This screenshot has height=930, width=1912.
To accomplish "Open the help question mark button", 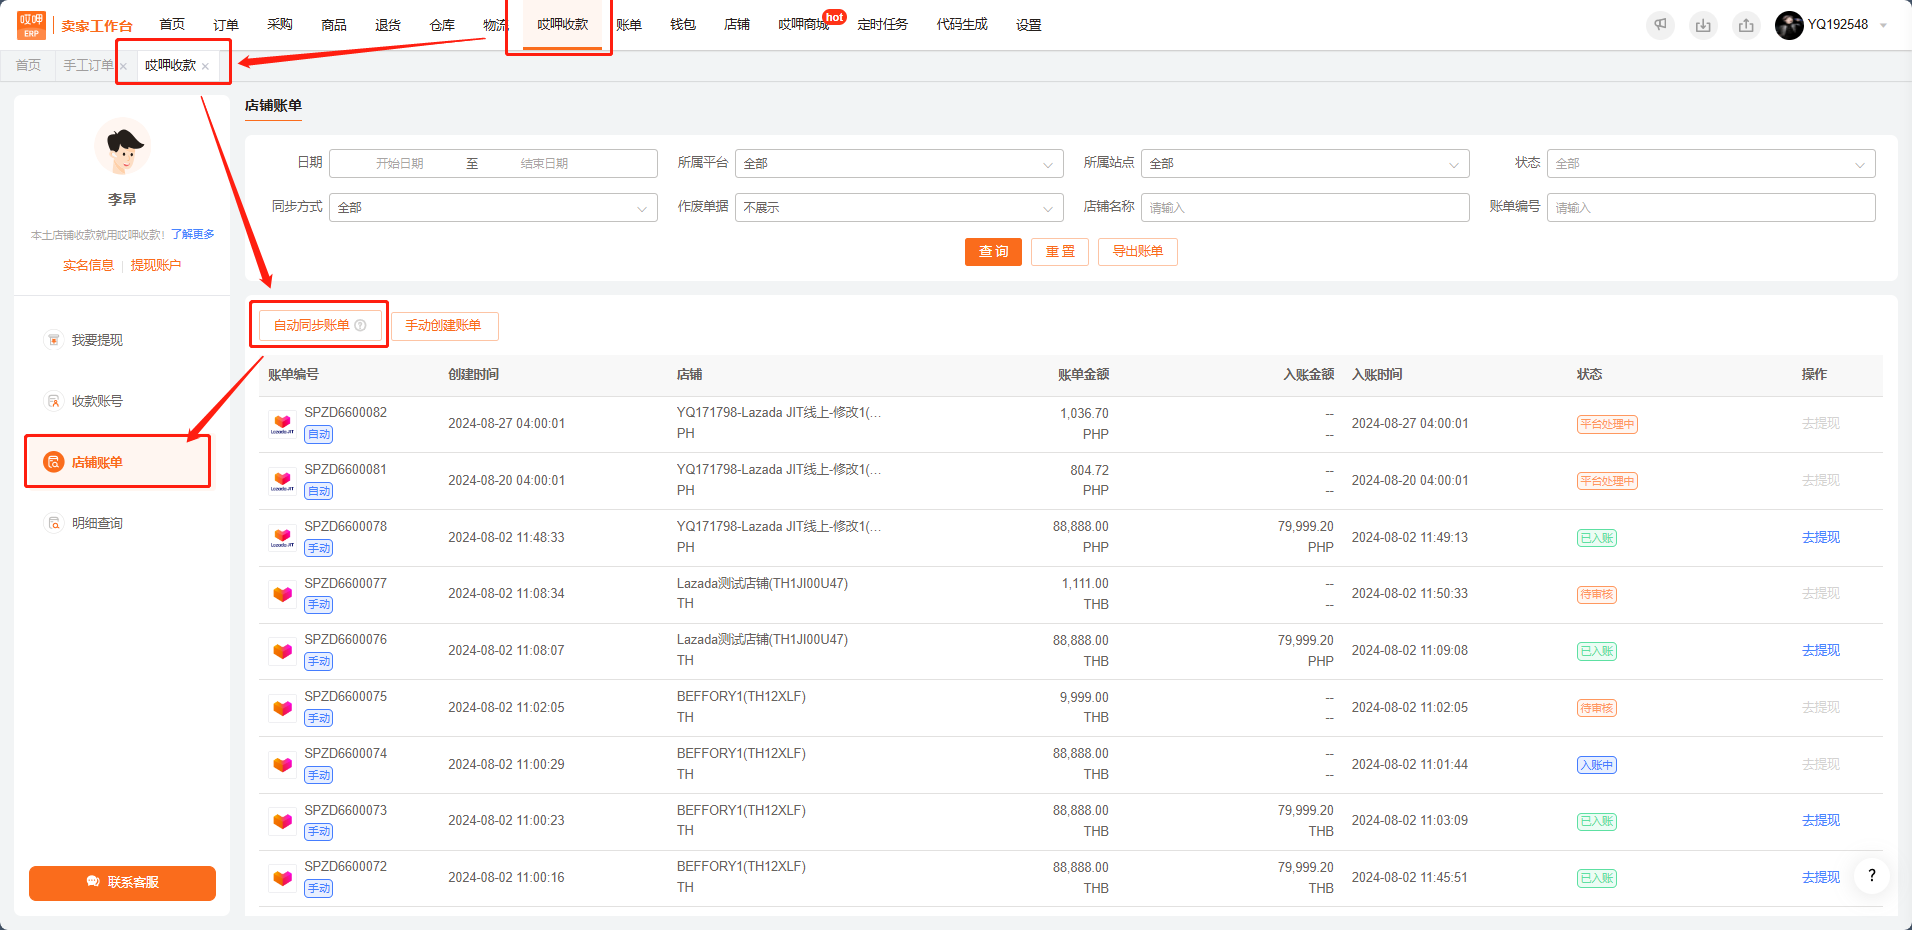I will [x=1872, y=875].
